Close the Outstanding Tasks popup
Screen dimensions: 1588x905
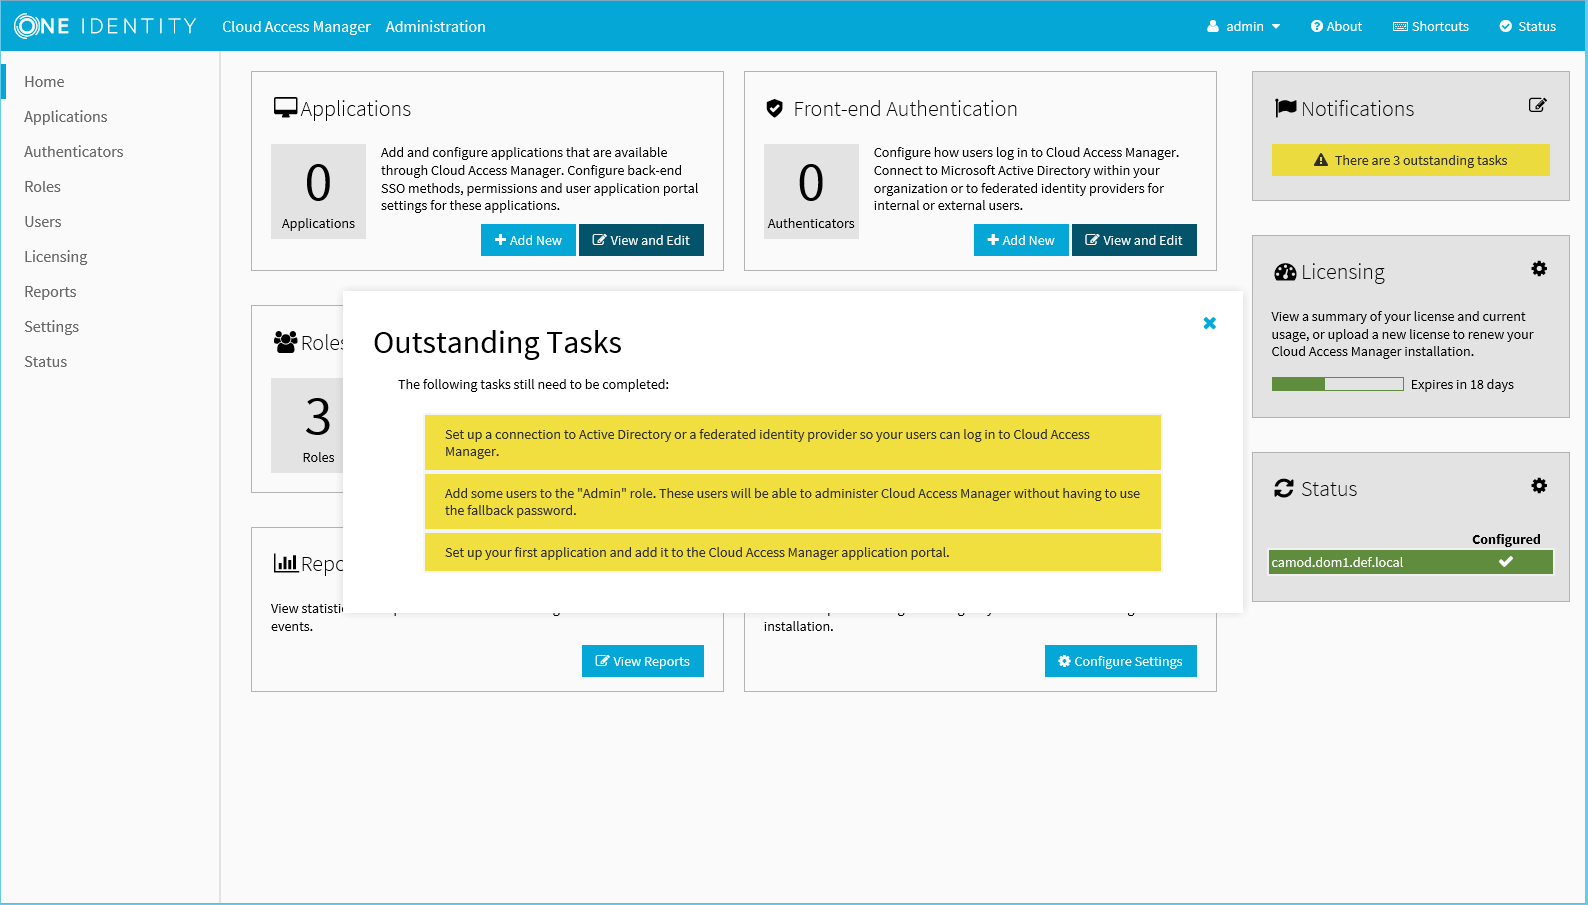coord(1210,323)
